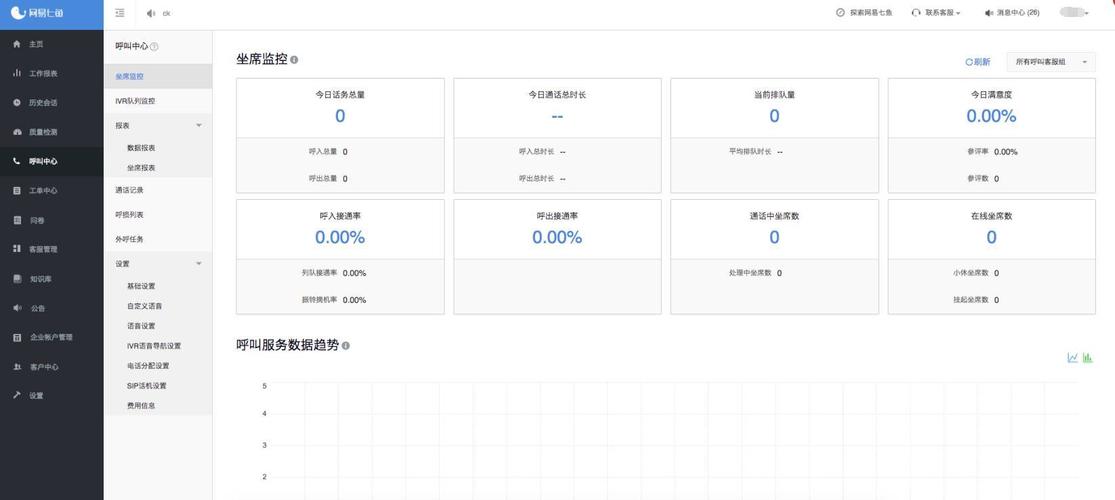Screen dimensions: 1115x500
Task: Click the help icon next to 呼叫中心
Action: click(x=154, y=46)
